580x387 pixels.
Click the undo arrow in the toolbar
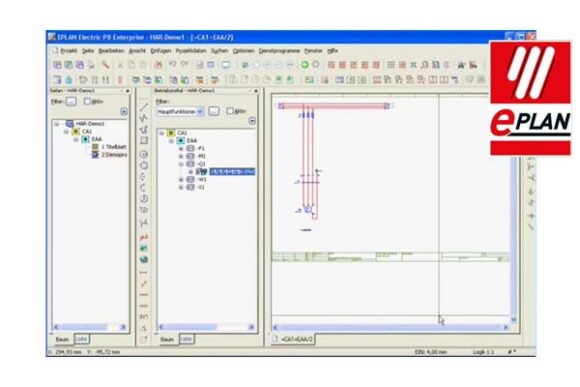pyautogui.click(x=172, y=64)
